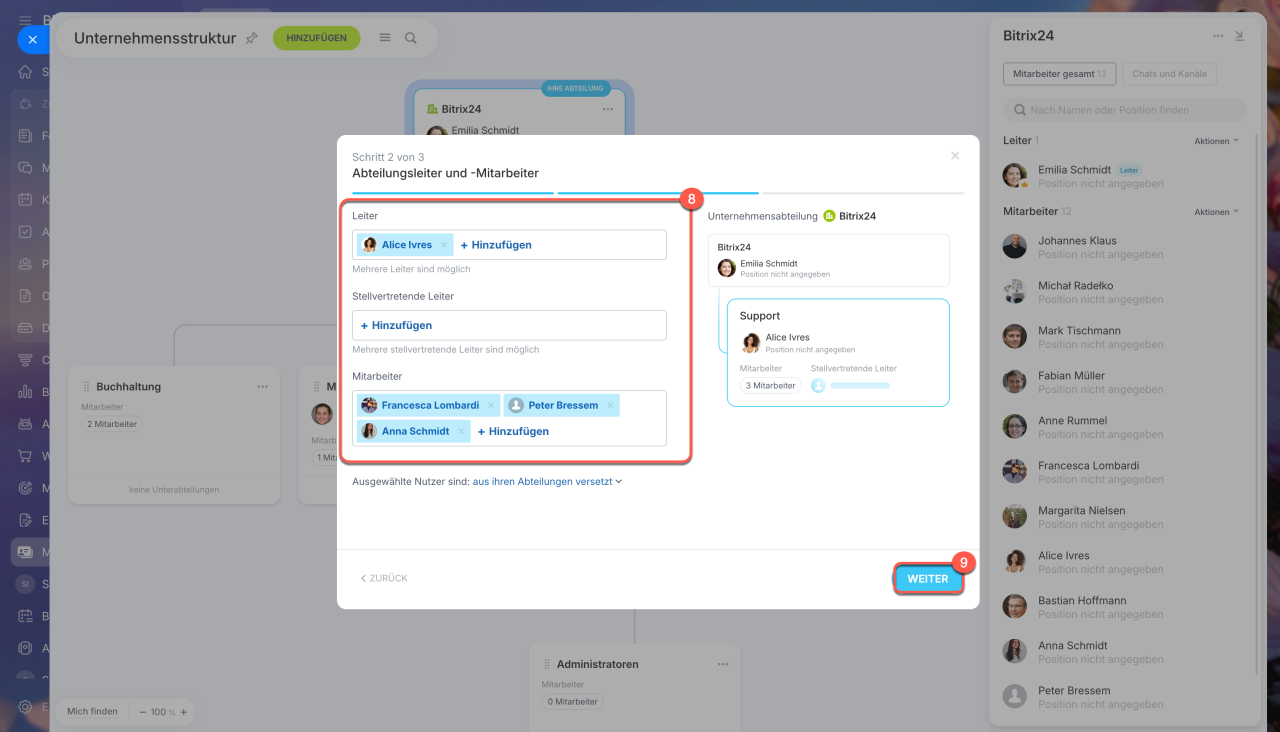Image resolution: width=1280 pixels, height=732 pixels.
Task: Open the home icon in left sidebar
Action: pyautogui.click(x=25, y=72)
